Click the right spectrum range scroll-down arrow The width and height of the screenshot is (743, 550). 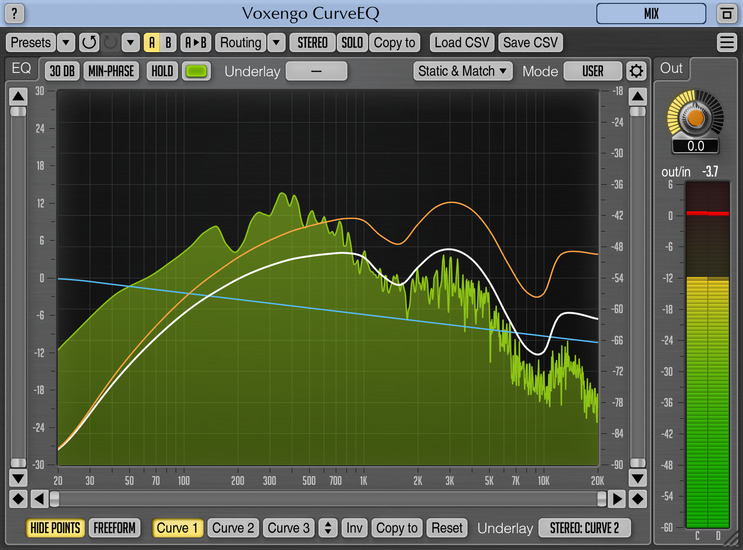(x=637, y=478)
